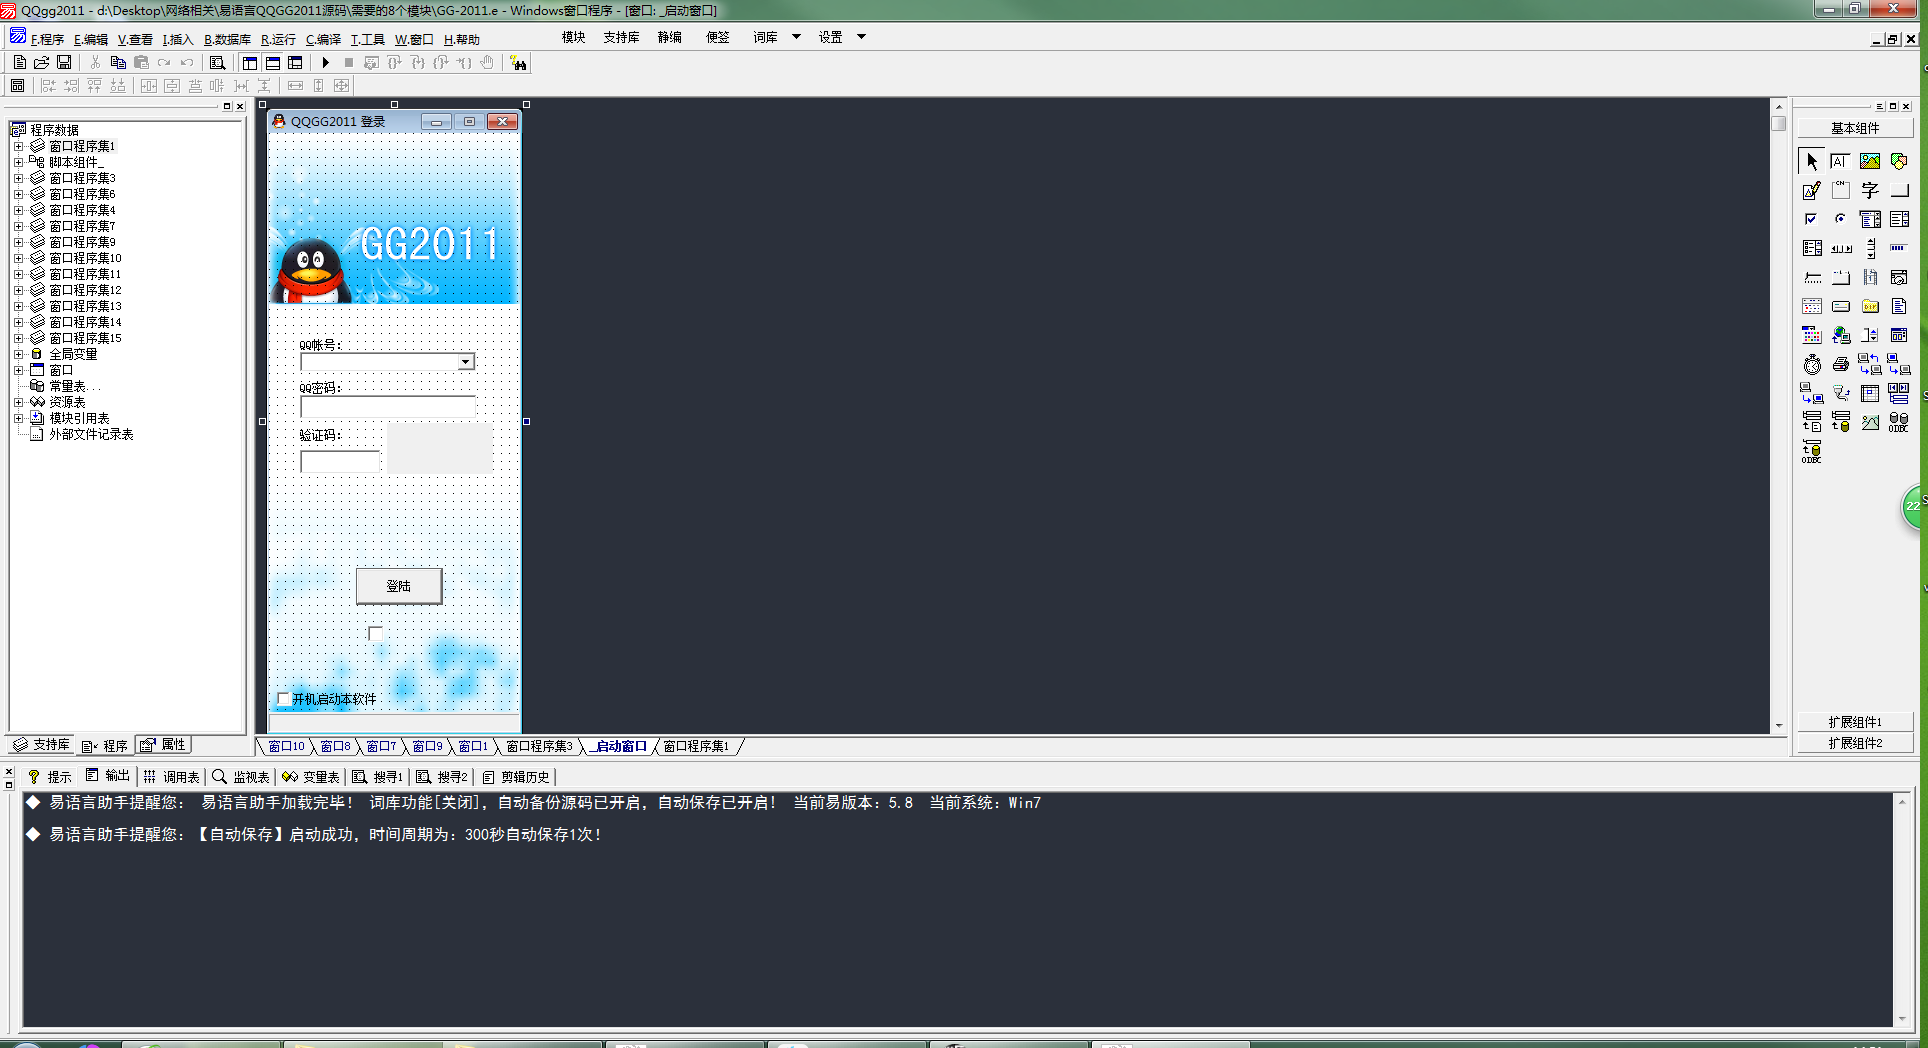This screenshot has height=1048, width=1928.
Task: Pick the edit box component
Action: pos(1840,161)
